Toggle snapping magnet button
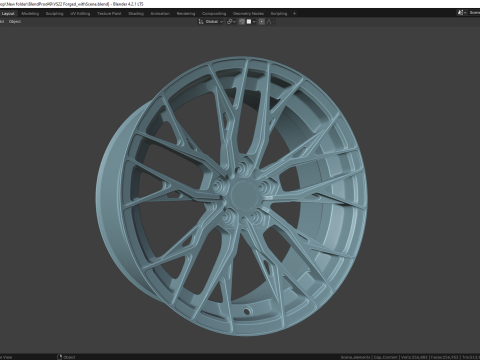Viewport: 480px width, 360px height. [x=242, y=22]
